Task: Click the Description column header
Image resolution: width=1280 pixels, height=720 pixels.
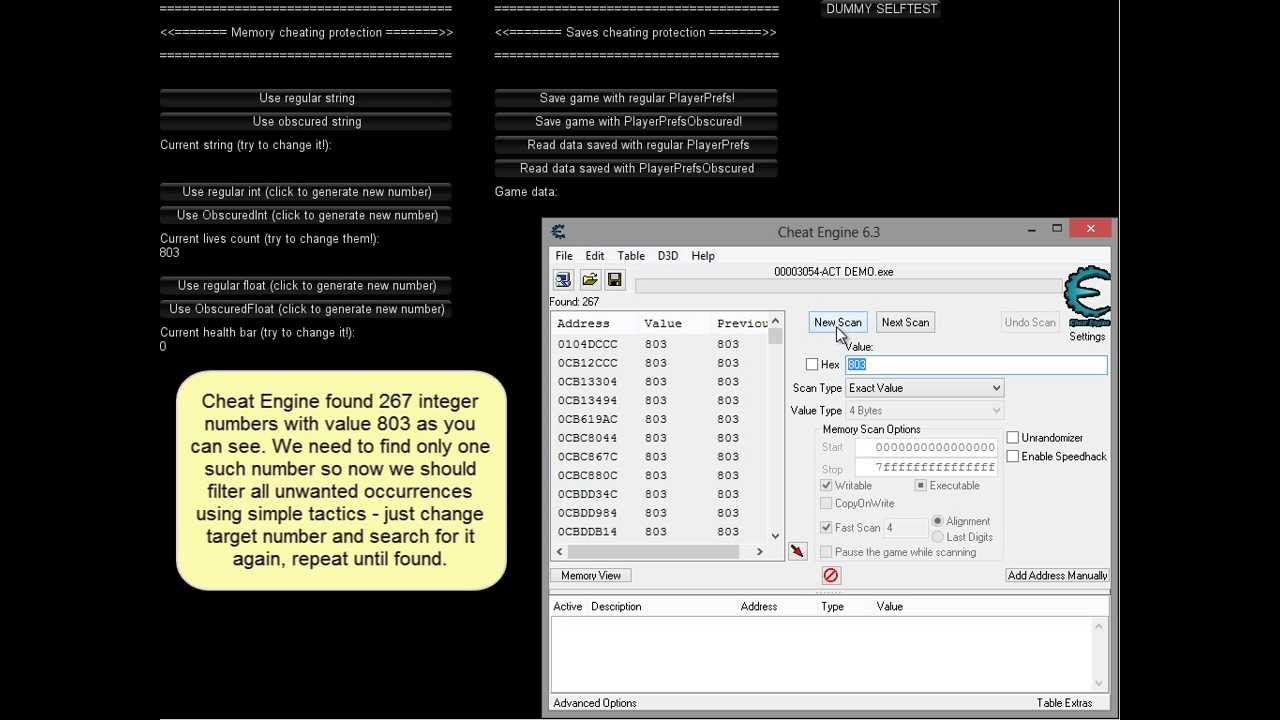Action: pyautogui.click(x=616, y=606)
